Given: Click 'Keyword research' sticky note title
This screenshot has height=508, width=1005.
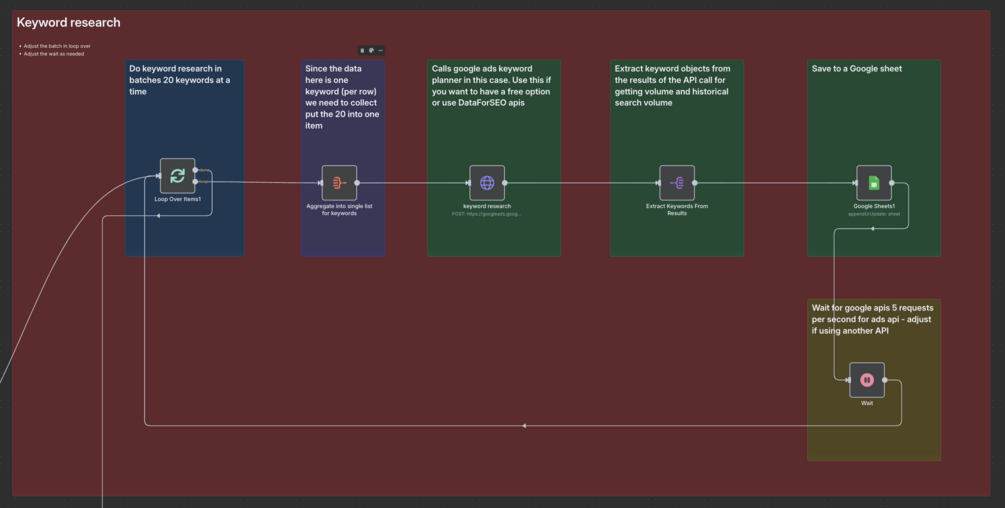Looking at the screenshot, I should click(x=69, y=22).
